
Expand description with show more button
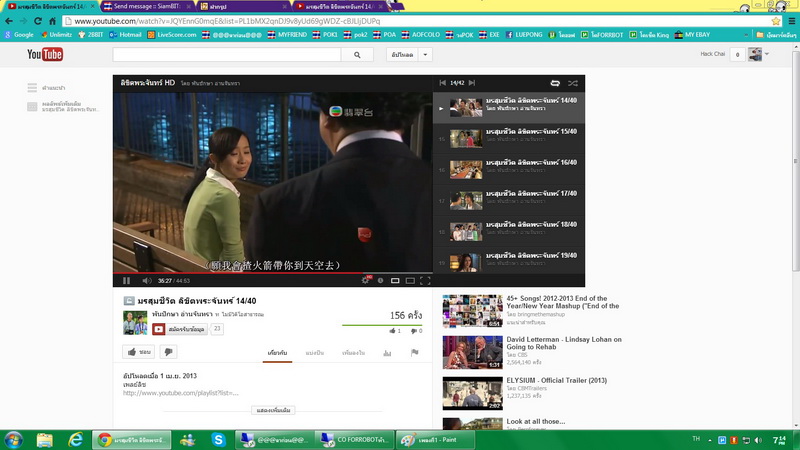[273, 410]
